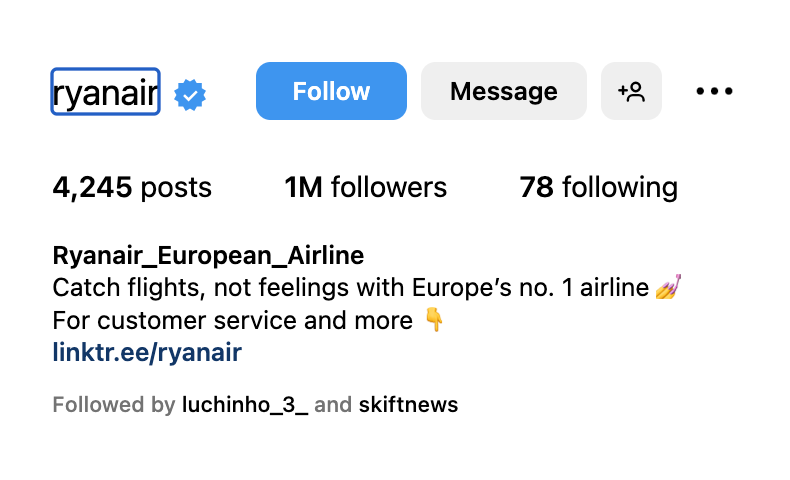Show the 4,245 posts
Screen dimensions: 790x480
click(132, 187)
